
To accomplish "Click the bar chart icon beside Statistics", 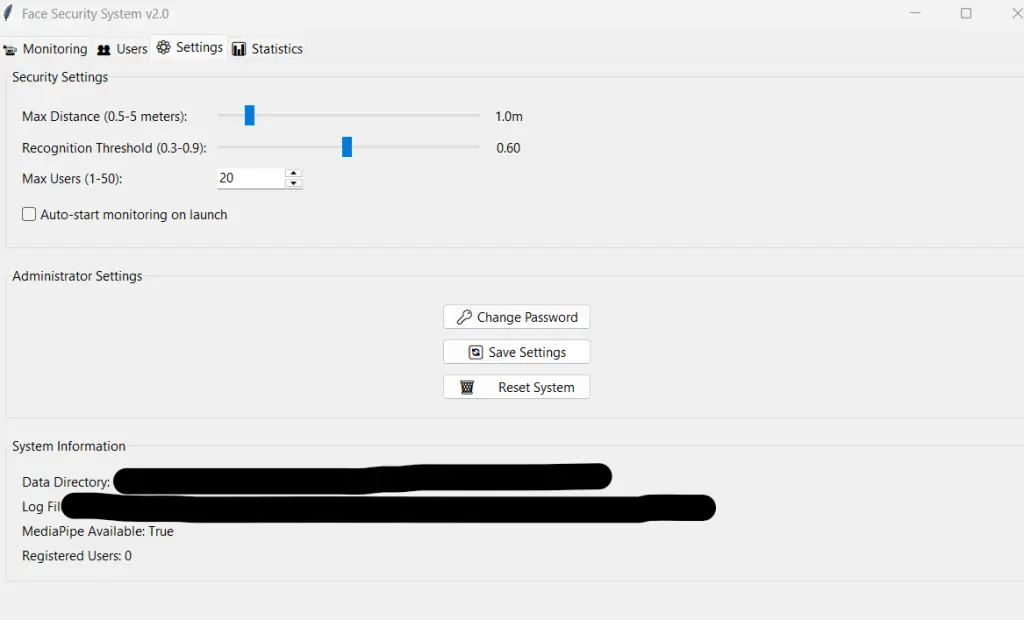I will click(x=239, y=49).
